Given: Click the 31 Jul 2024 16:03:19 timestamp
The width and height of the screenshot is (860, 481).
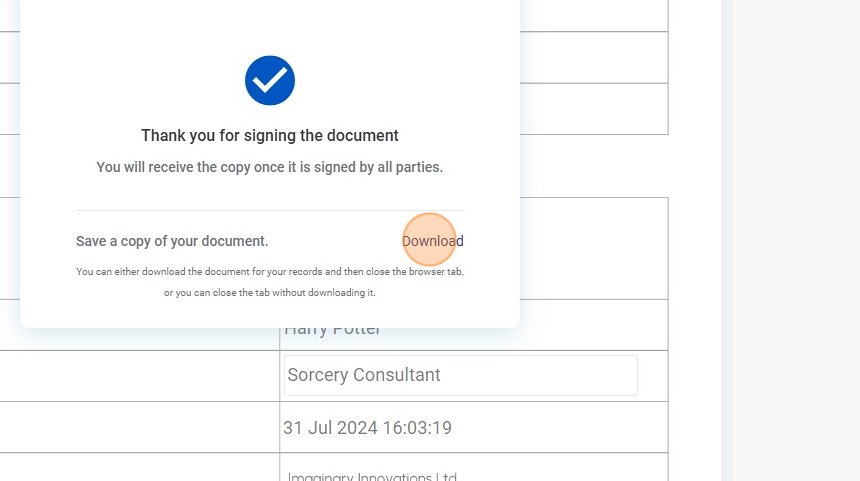Looking at the screenshot, I should 368,428.
